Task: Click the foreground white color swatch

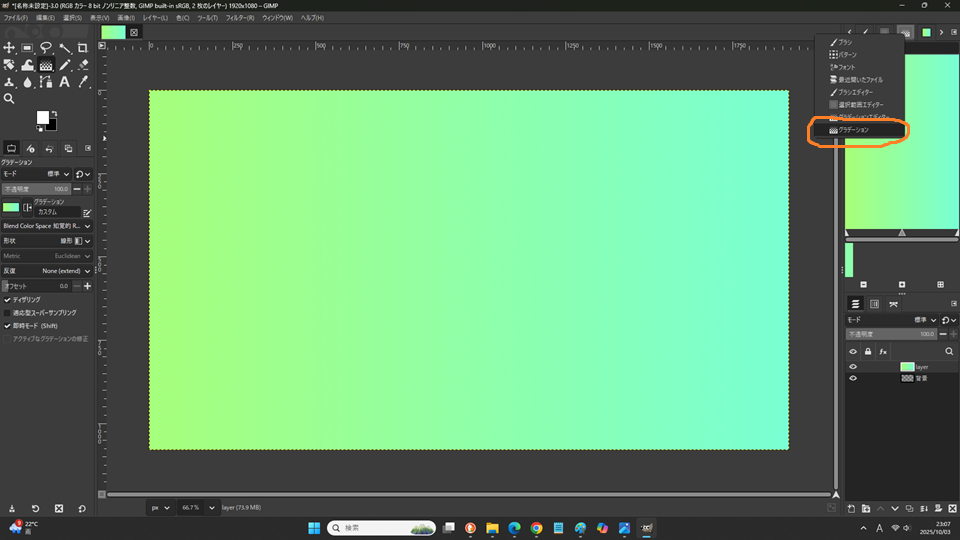Action: tap(43, 117)
